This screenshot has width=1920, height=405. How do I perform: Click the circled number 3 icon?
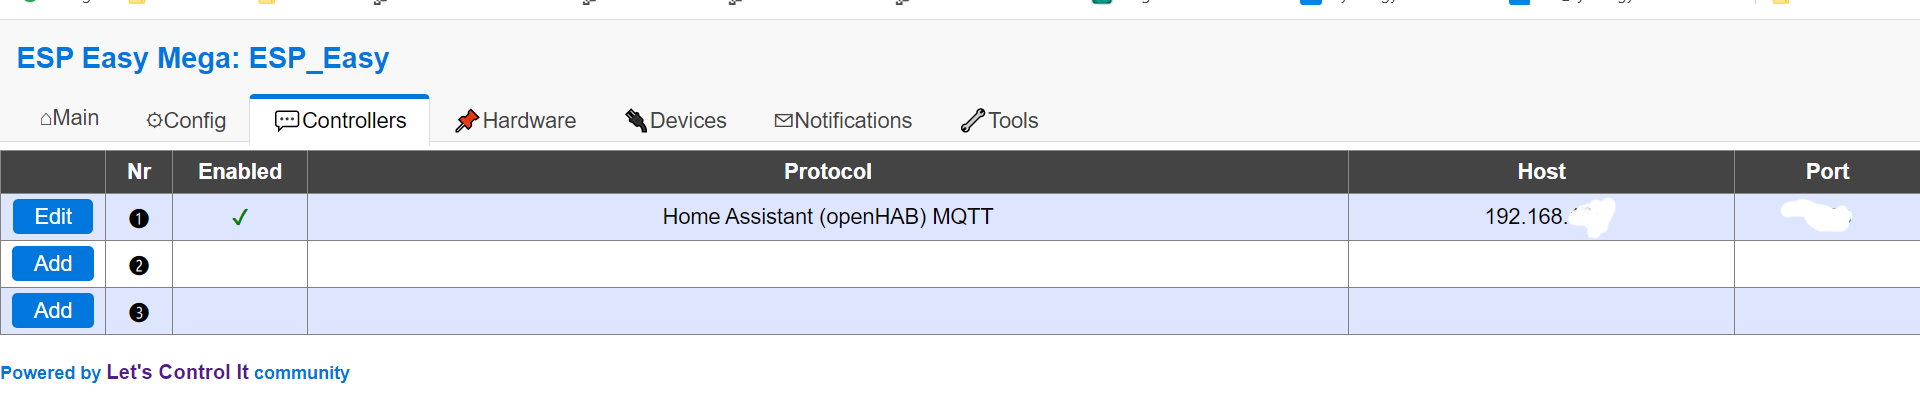click(139, 312)
